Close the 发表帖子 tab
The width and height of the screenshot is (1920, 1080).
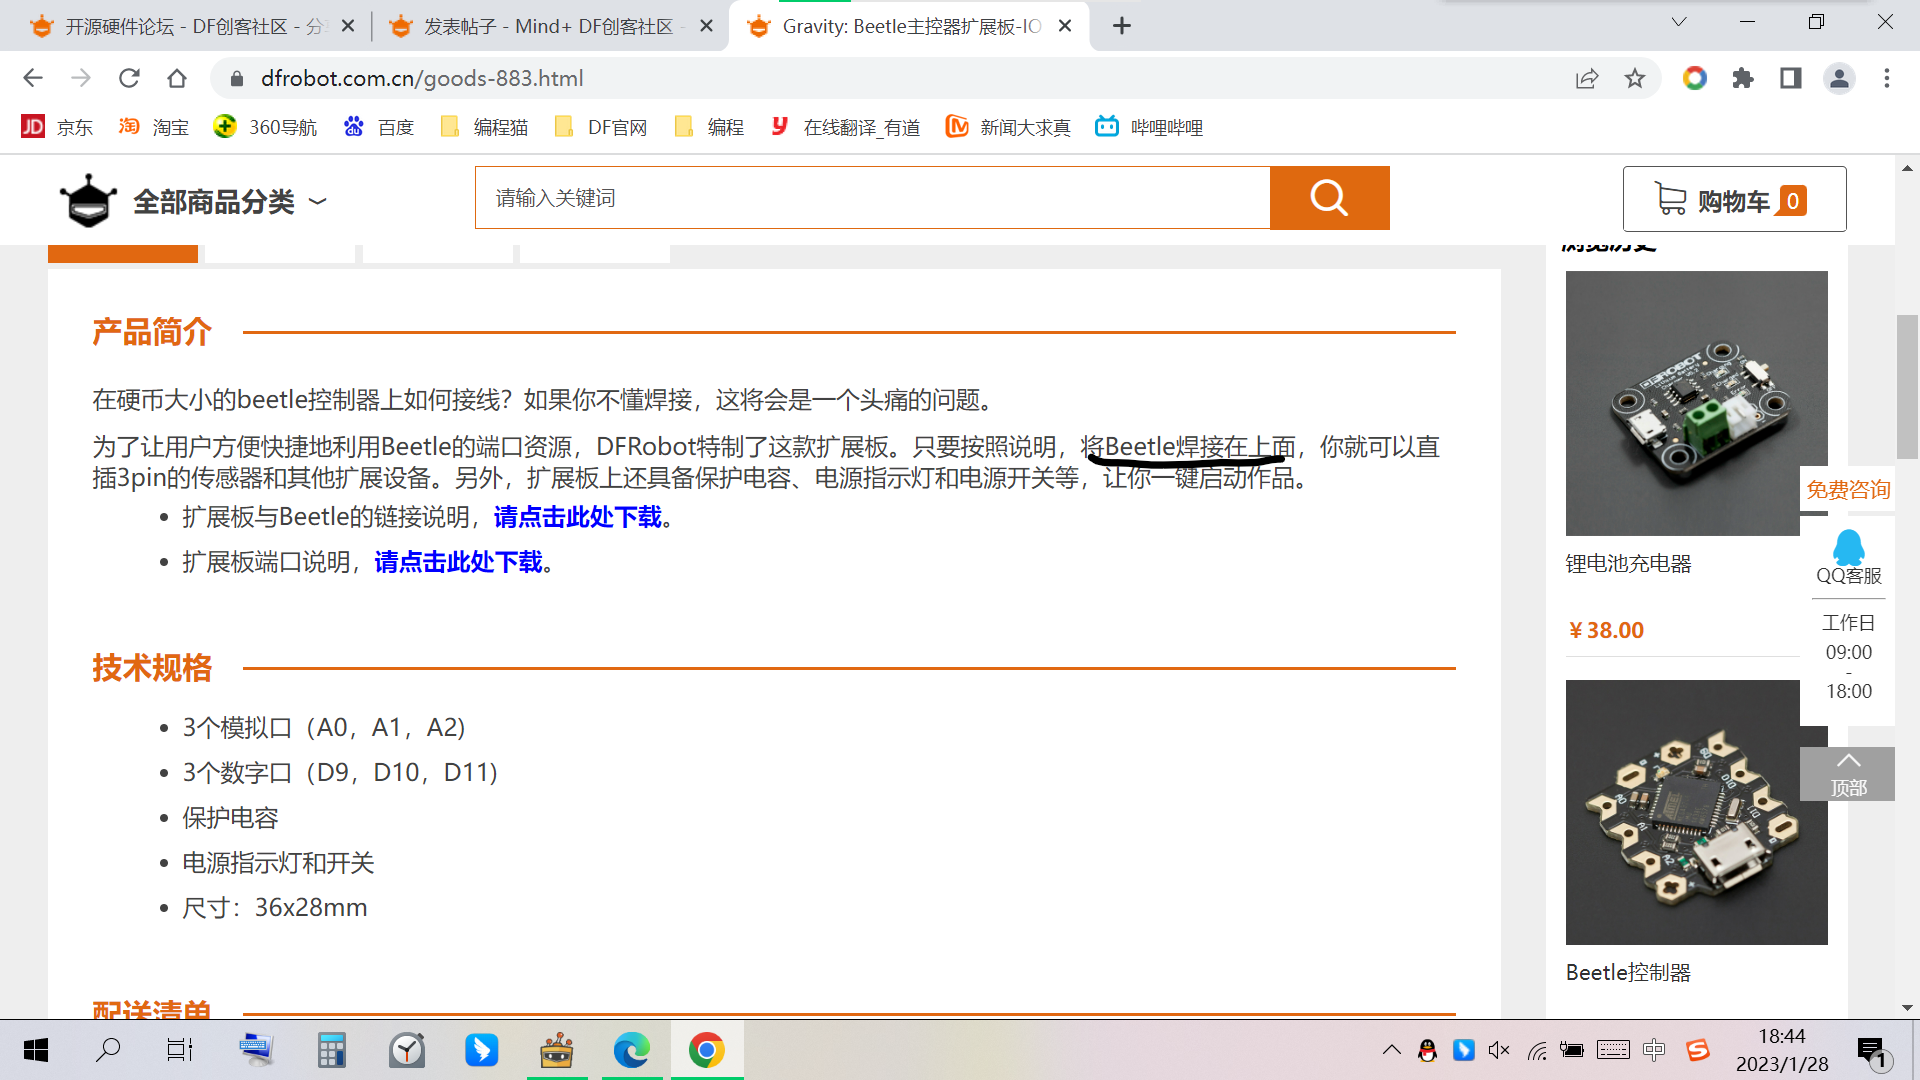click(706, 26)
